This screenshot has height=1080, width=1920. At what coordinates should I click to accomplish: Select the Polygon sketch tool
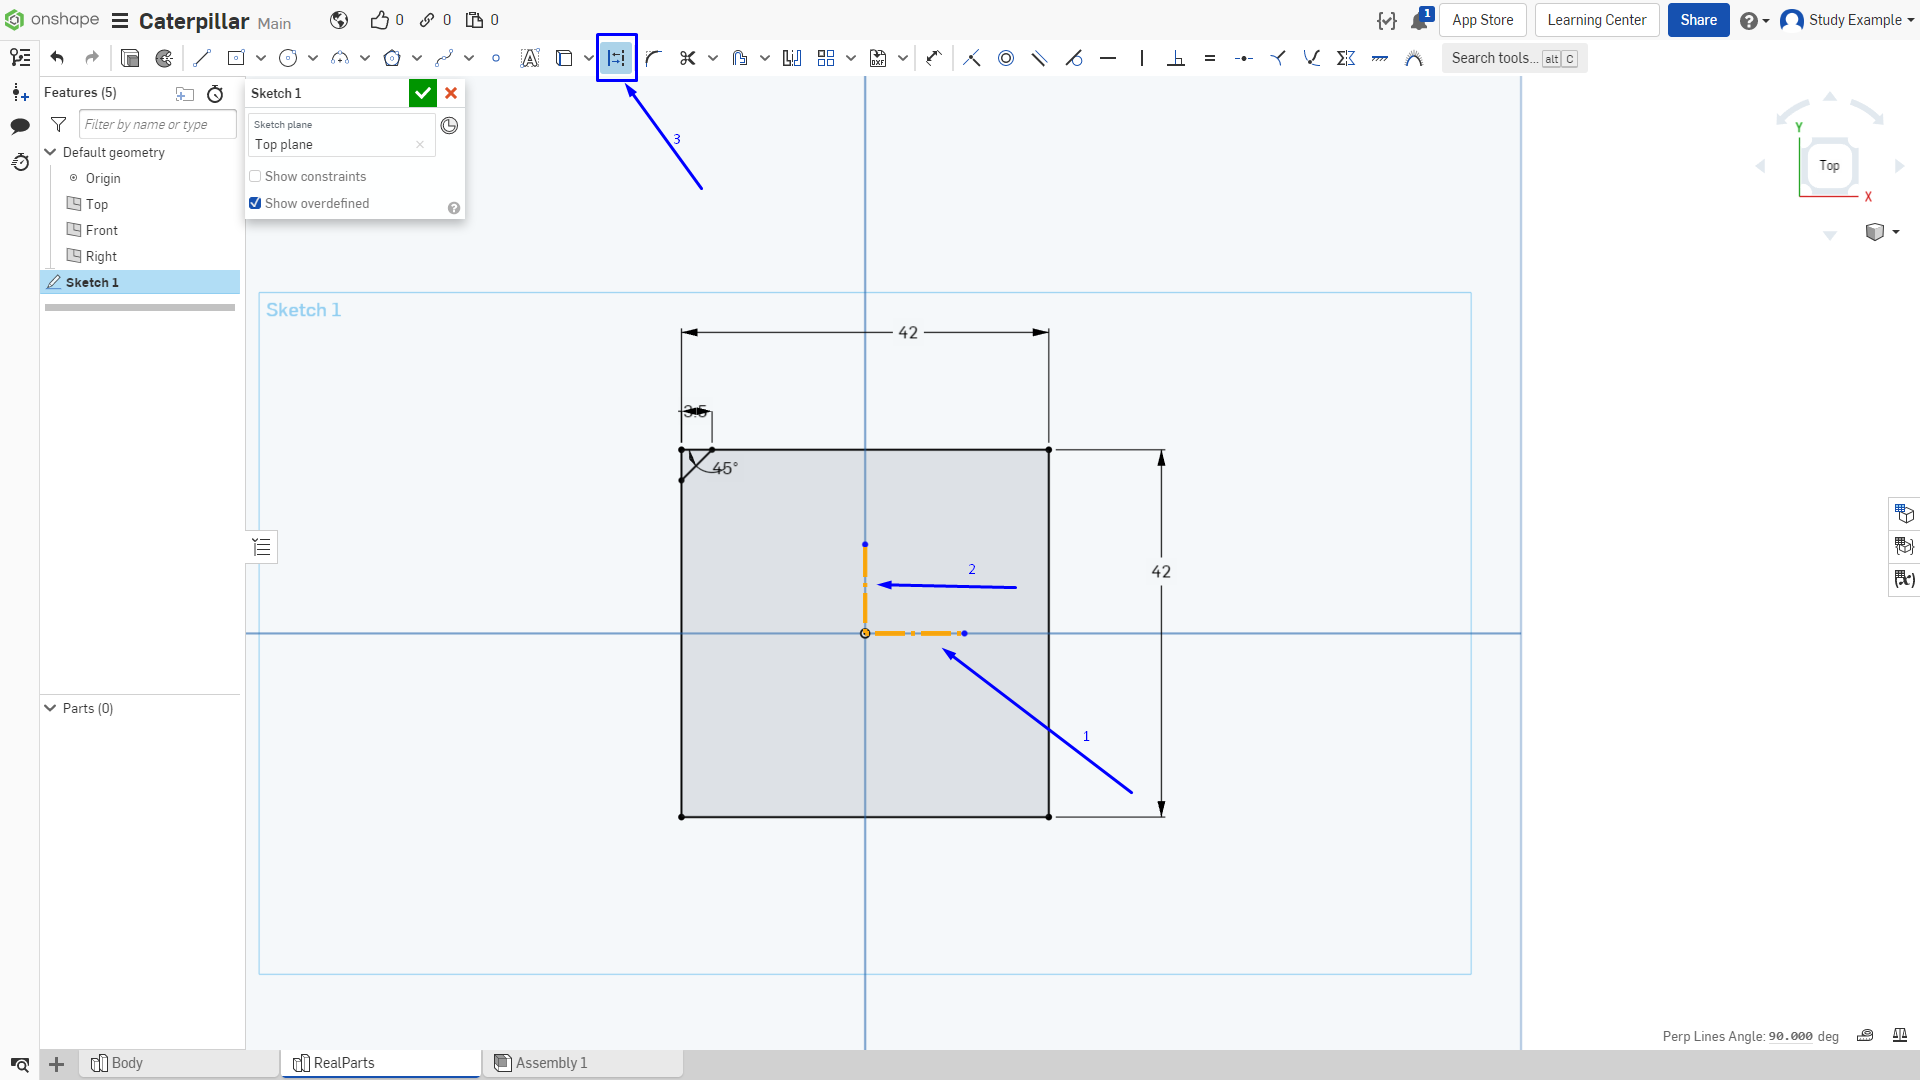[x=392, y=58]
